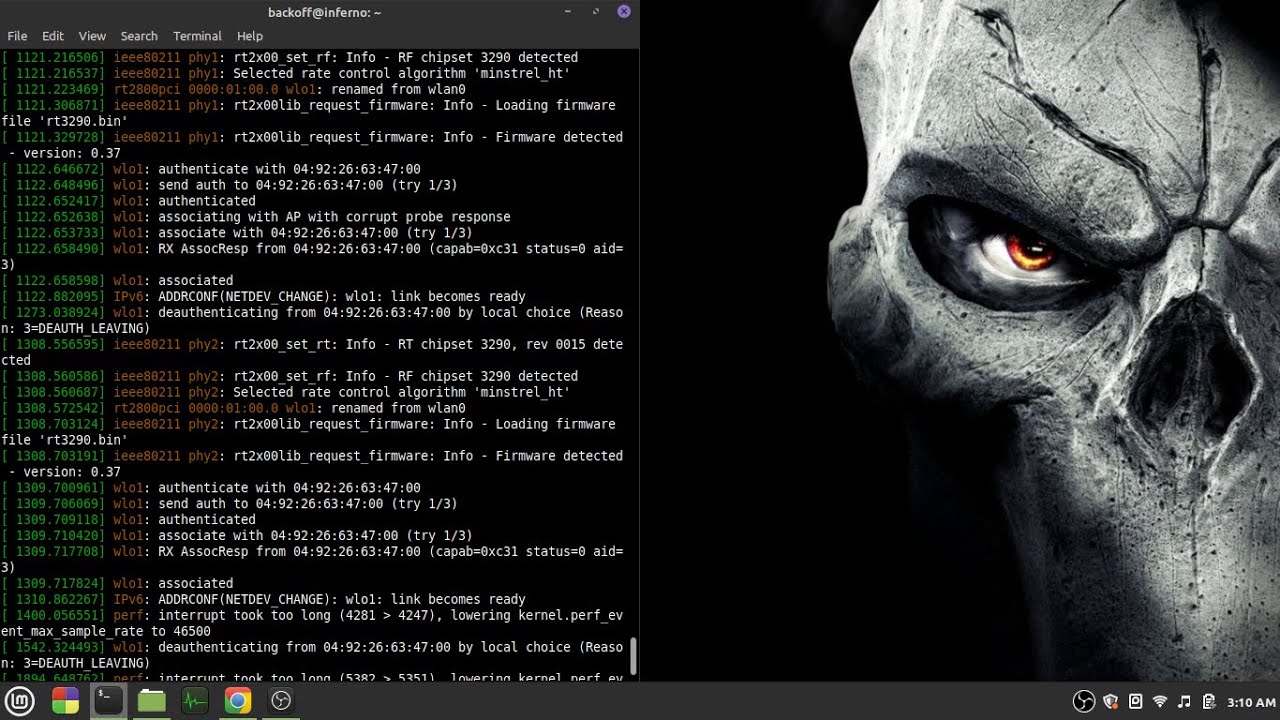Open the update manager shield tray icon
This screenshot has width=1280, height=720.
coord(1110,702)
